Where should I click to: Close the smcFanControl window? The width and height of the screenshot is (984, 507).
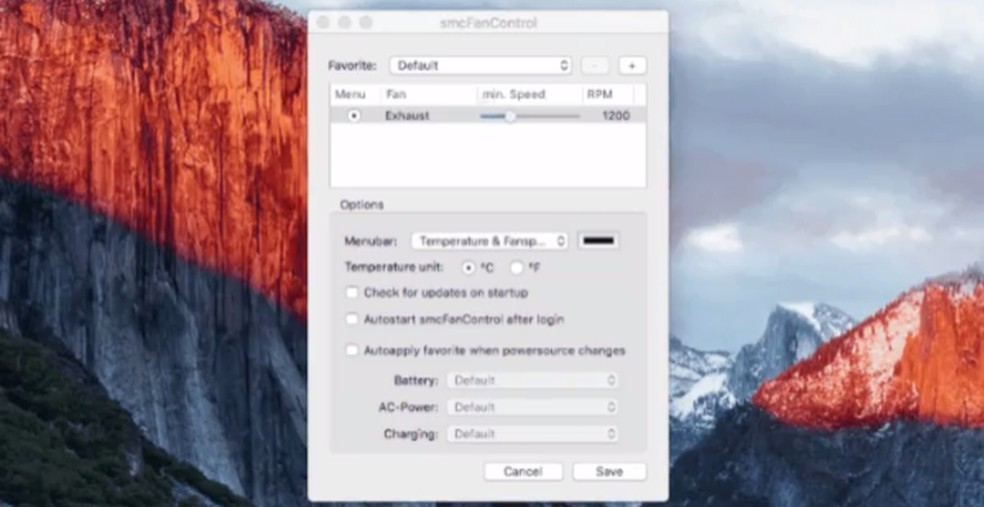tap(323, 23)
